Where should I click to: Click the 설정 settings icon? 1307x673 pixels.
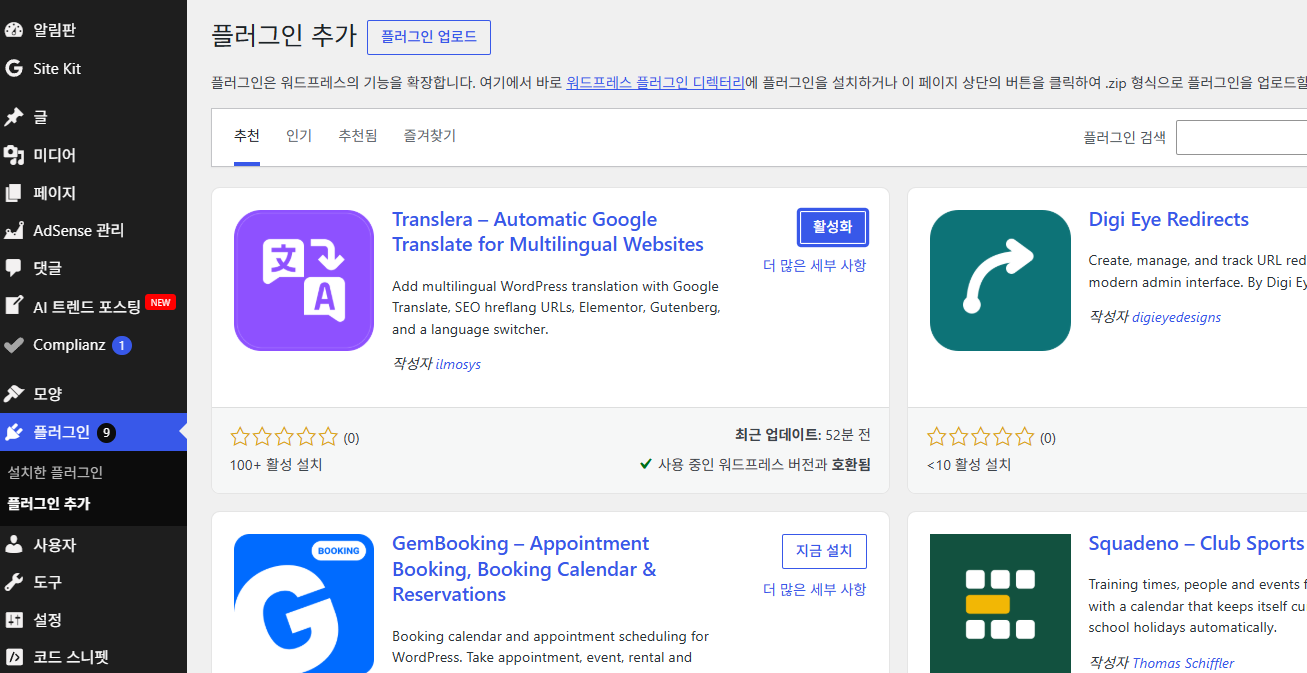14,620
